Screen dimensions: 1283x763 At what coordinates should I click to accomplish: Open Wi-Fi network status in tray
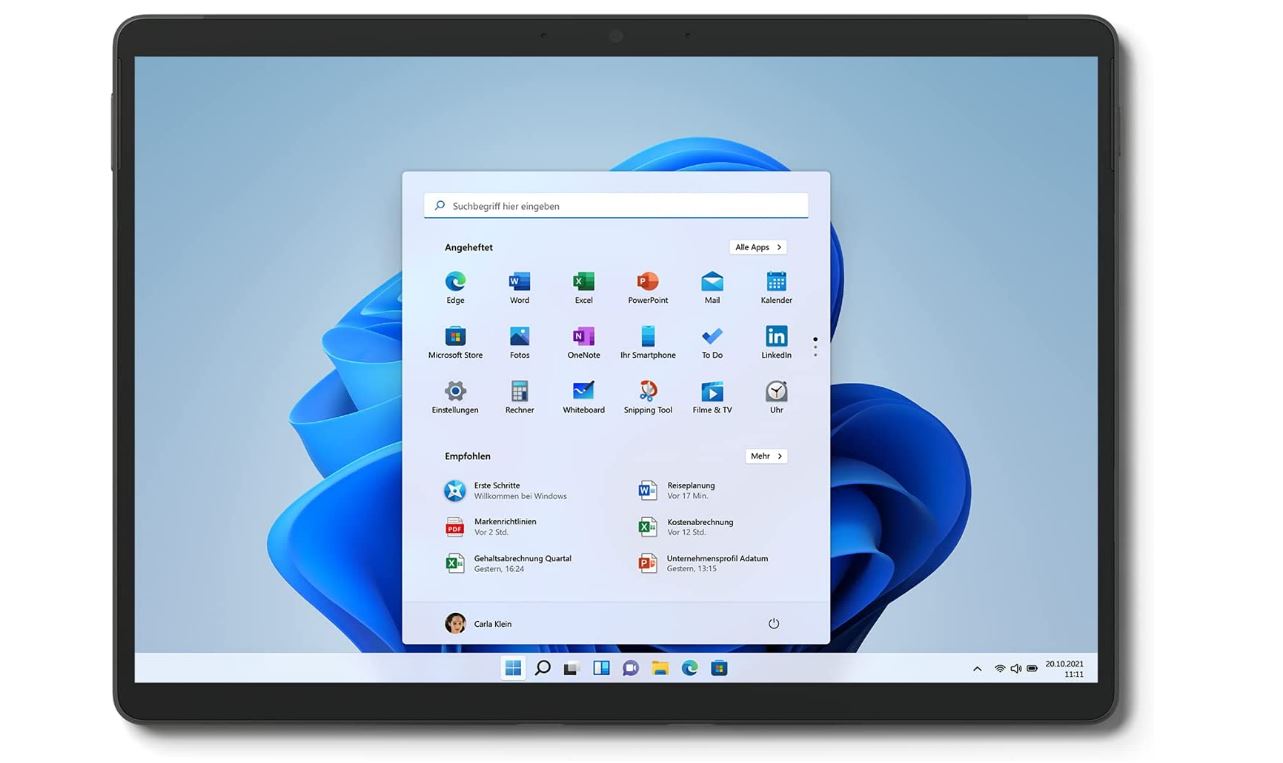(x=1000, y=669)
